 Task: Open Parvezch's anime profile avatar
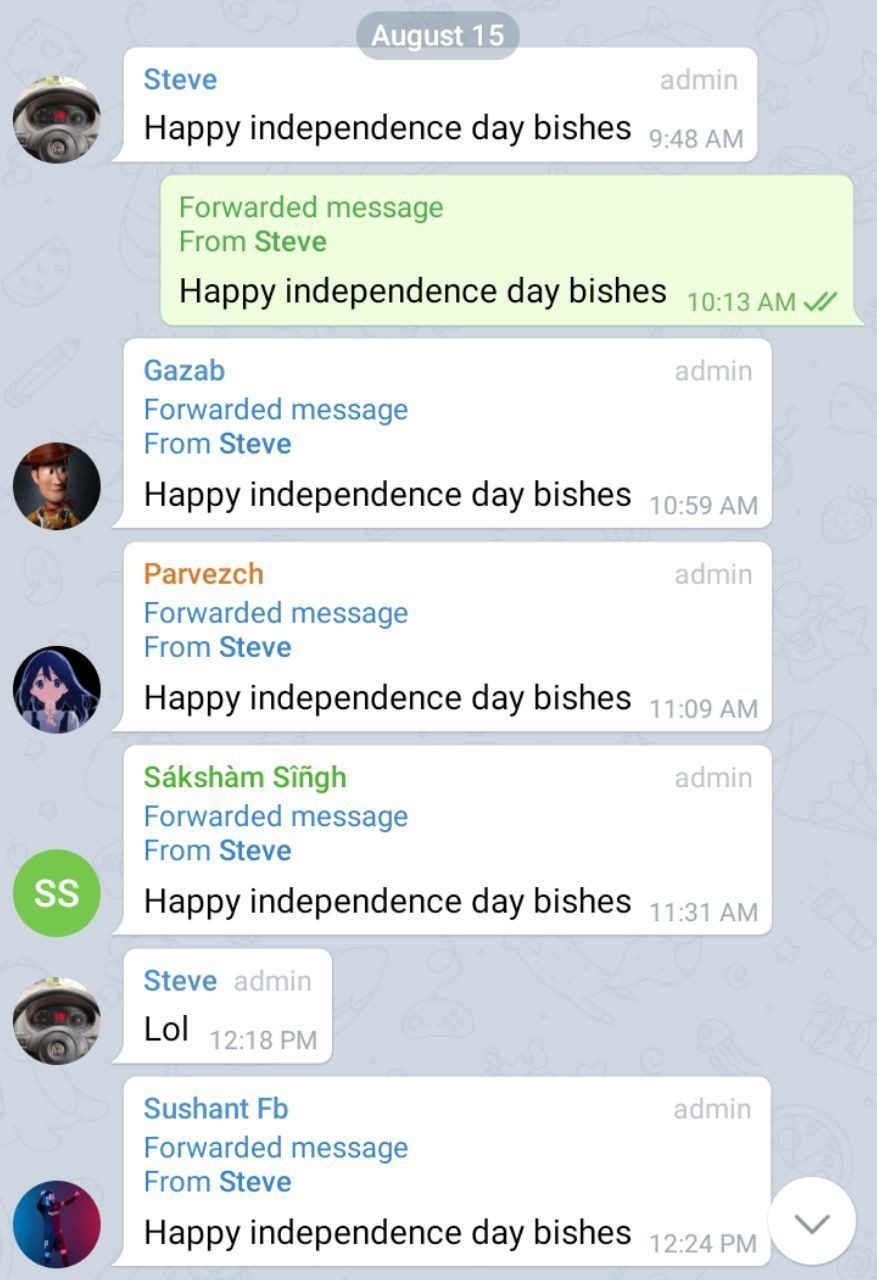57,689
